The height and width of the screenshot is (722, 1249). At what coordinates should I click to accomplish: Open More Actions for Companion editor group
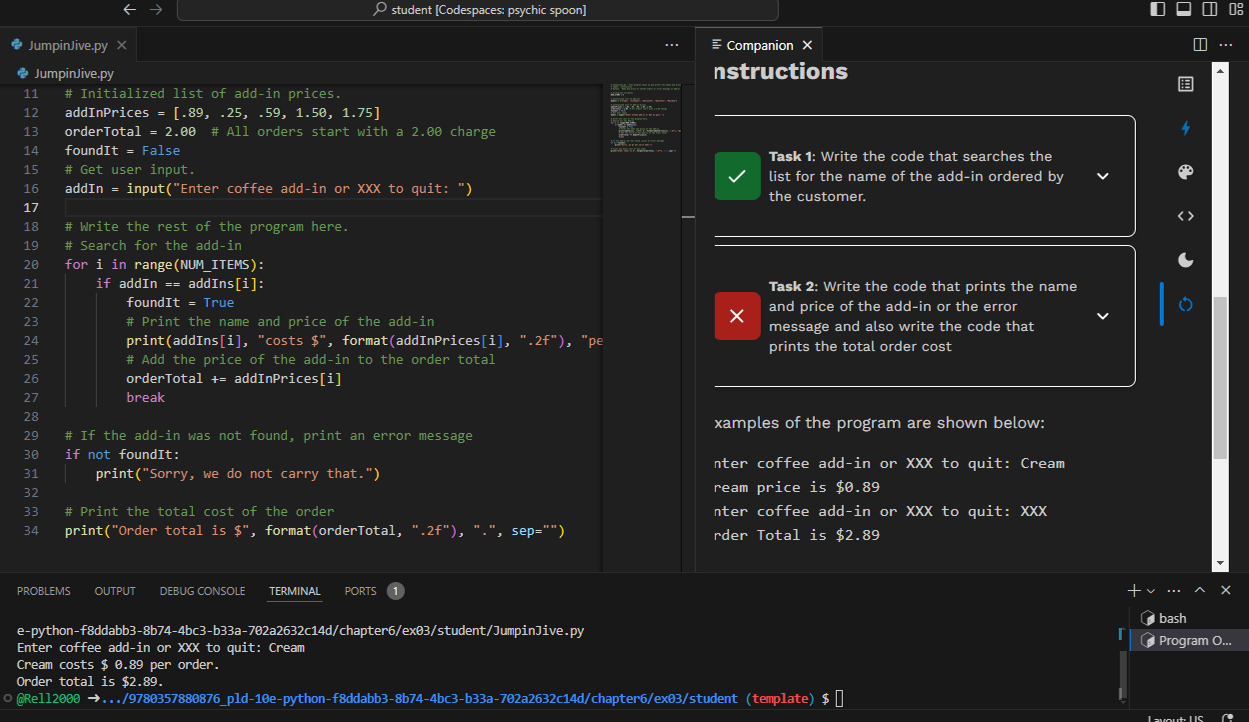click(x=1226, y=45)
